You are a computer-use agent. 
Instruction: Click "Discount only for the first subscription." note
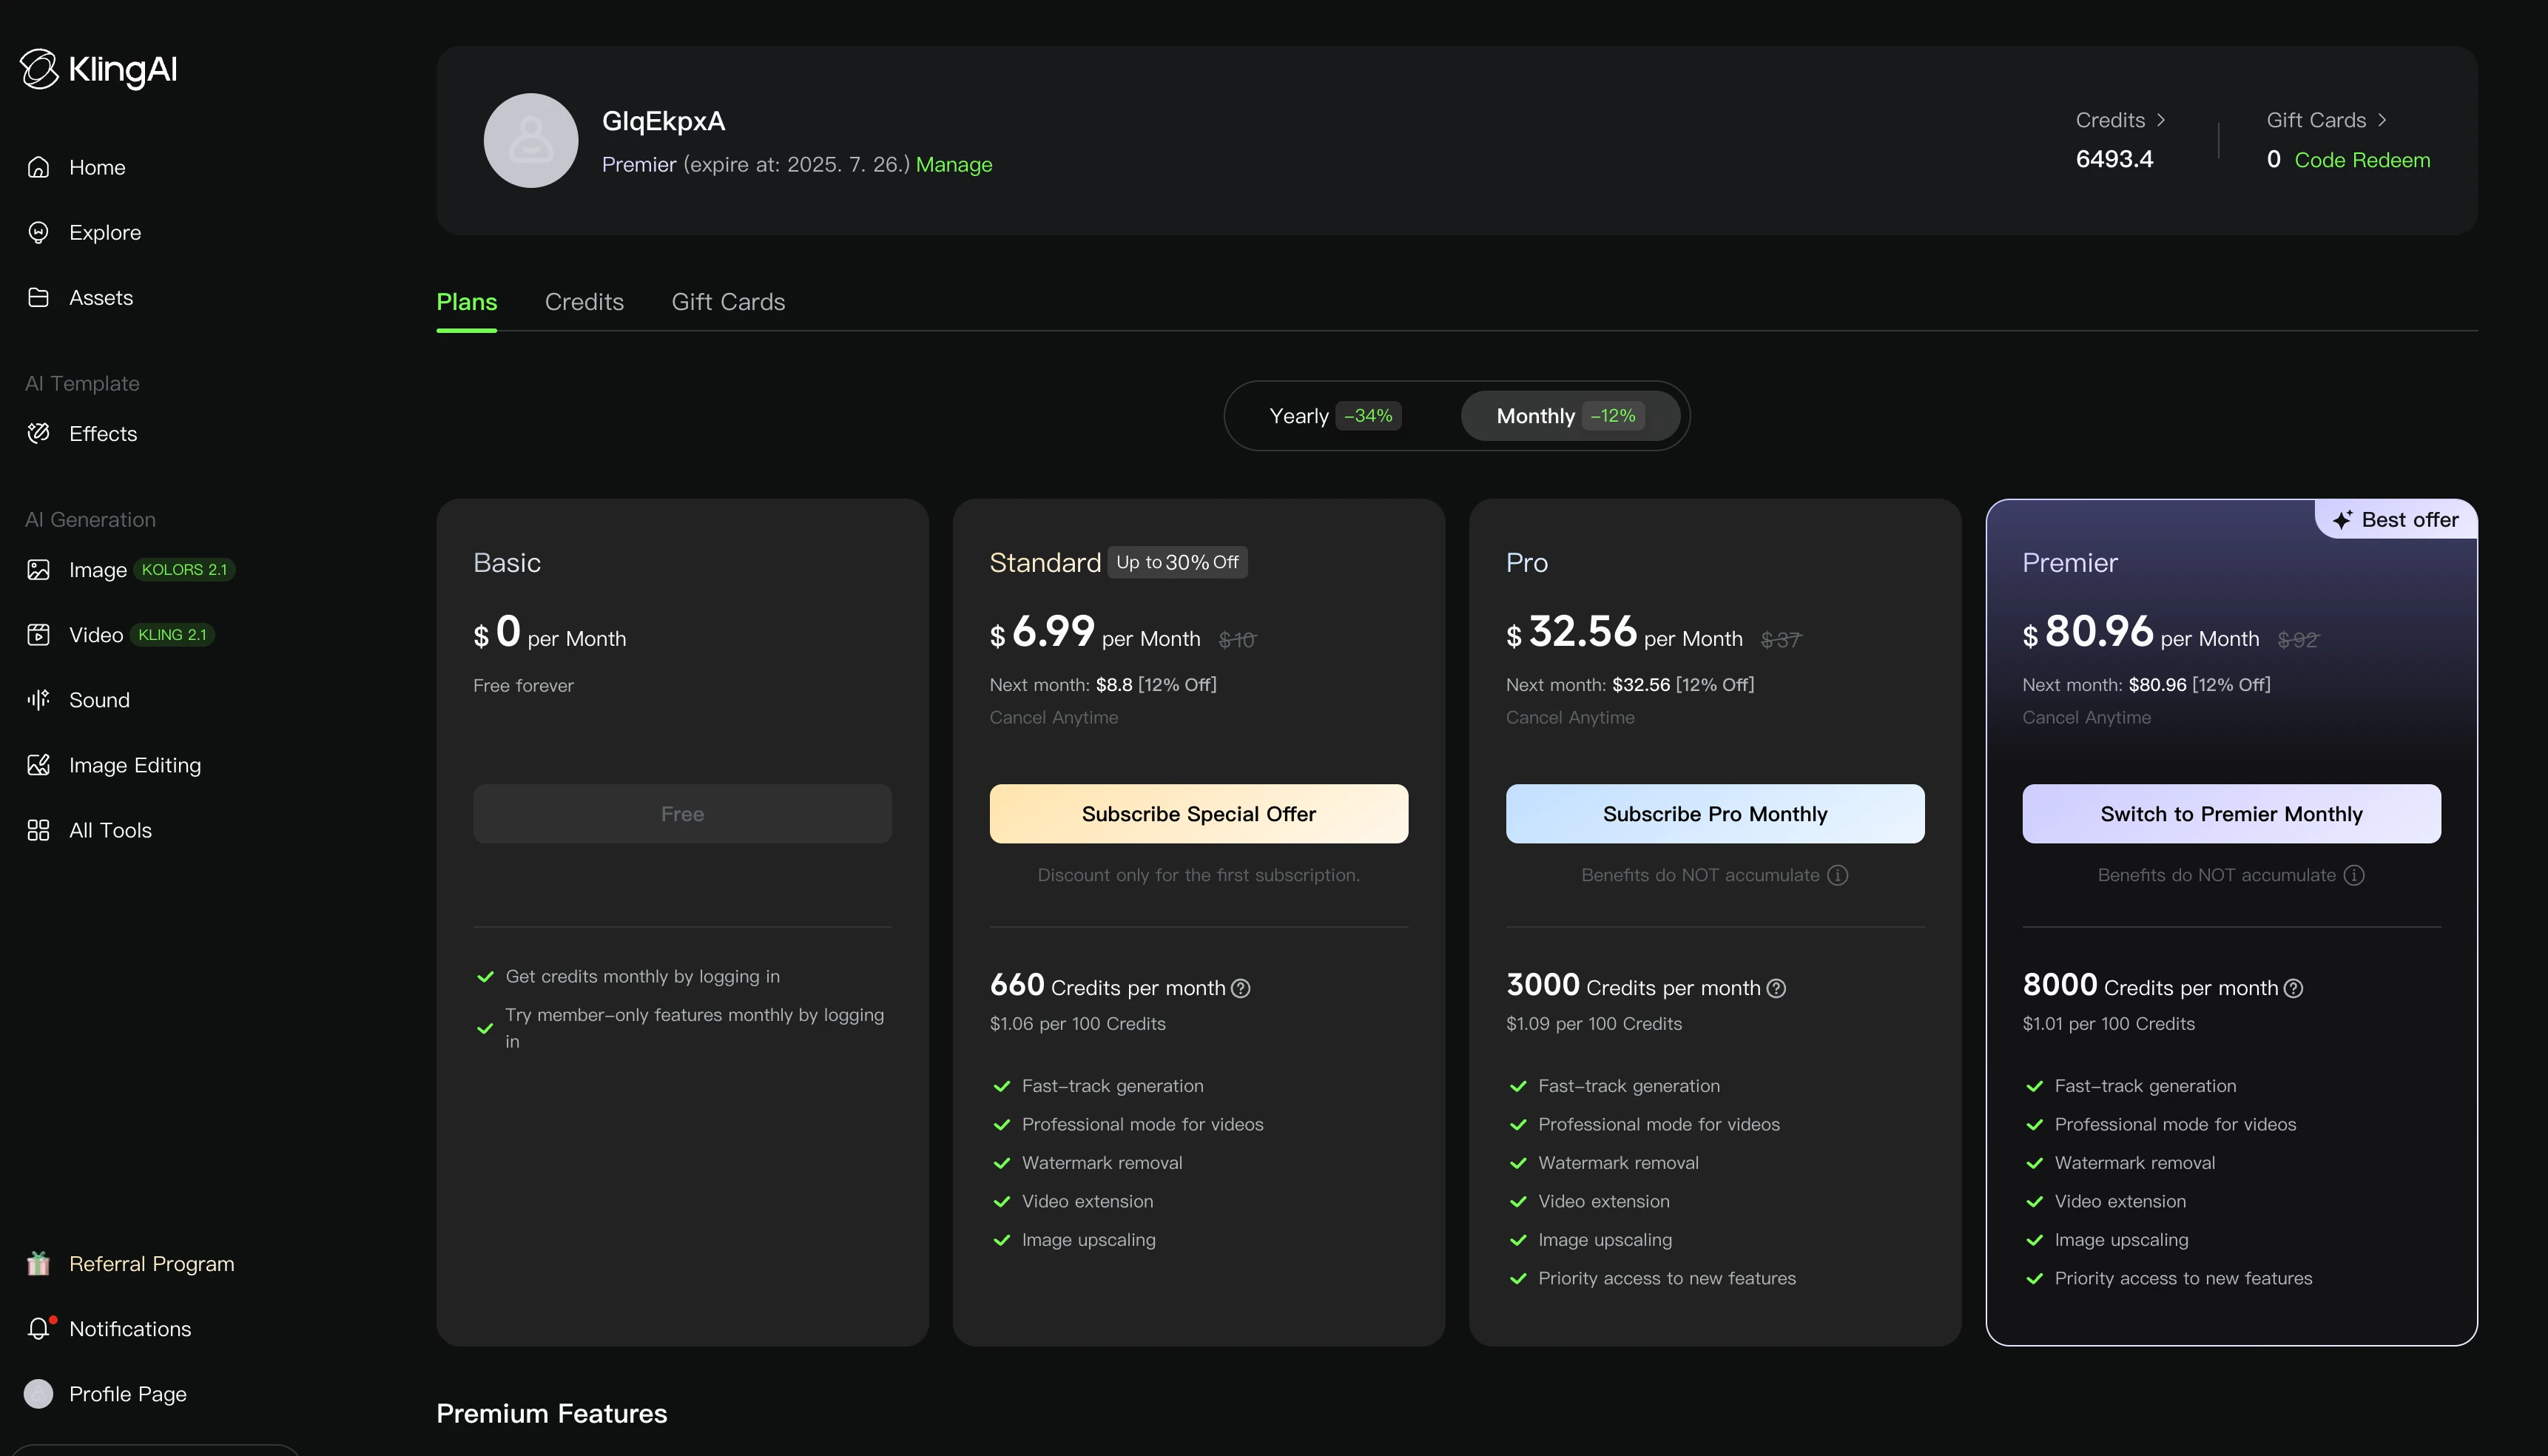click(1198, 875)
